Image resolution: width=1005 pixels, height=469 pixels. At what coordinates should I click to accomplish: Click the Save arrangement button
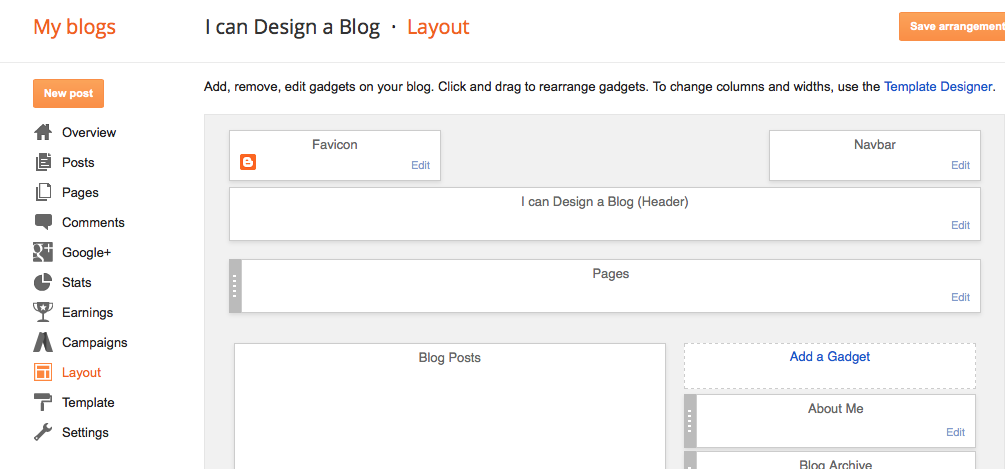point(951,26)
